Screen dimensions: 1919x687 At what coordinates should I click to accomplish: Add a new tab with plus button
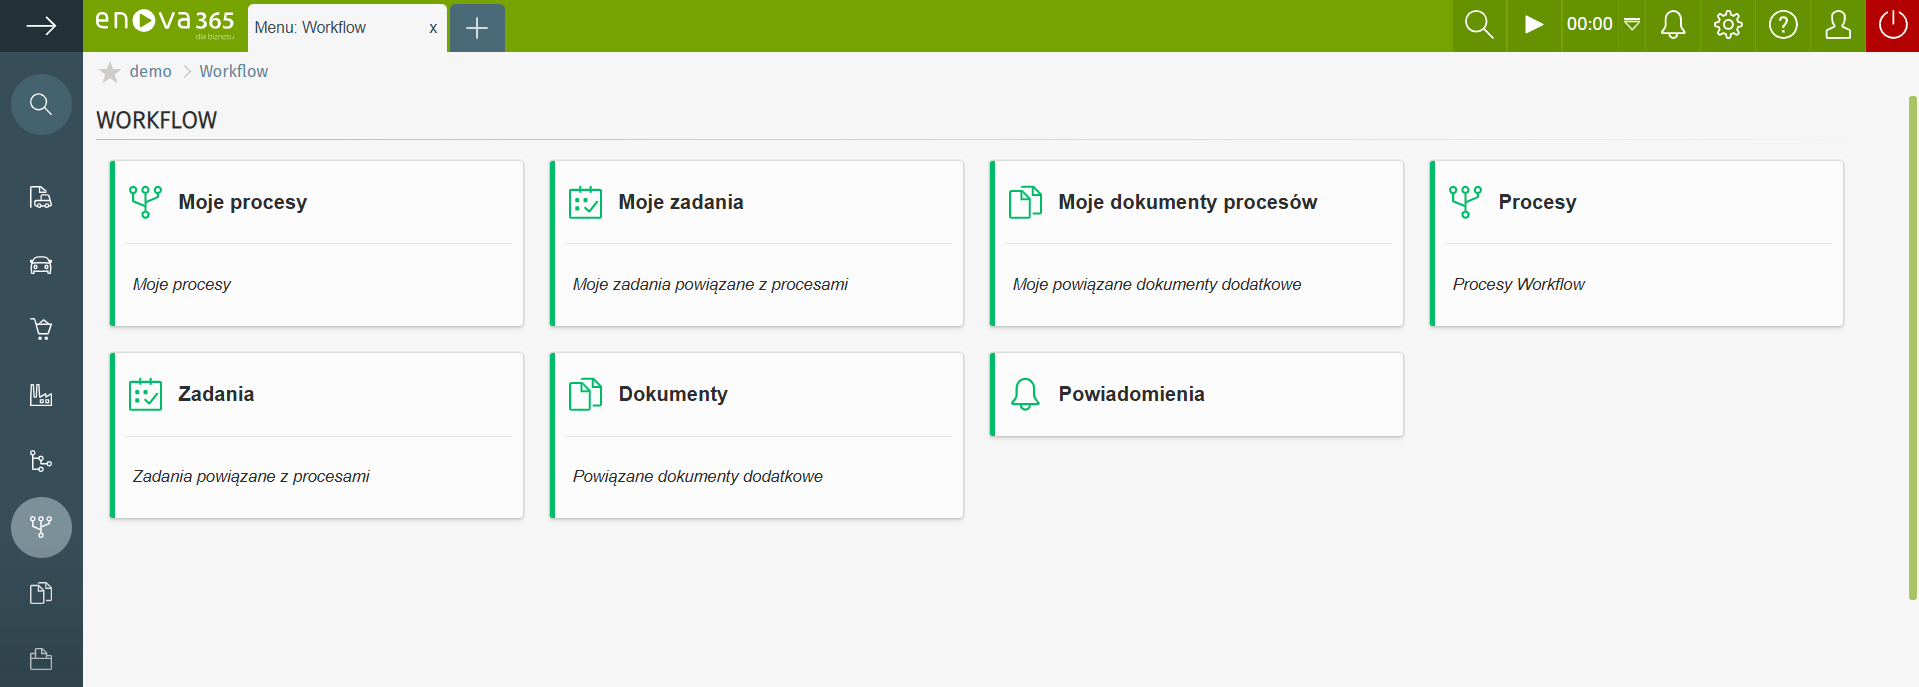click(x=477, y=28)
